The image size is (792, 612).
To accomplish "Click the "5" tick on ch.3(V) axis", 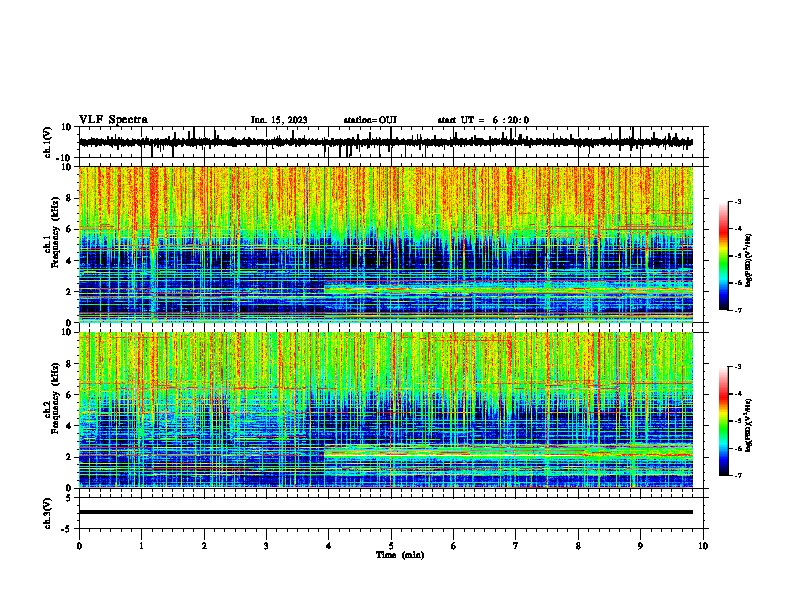I will click(x=69, y=498).
